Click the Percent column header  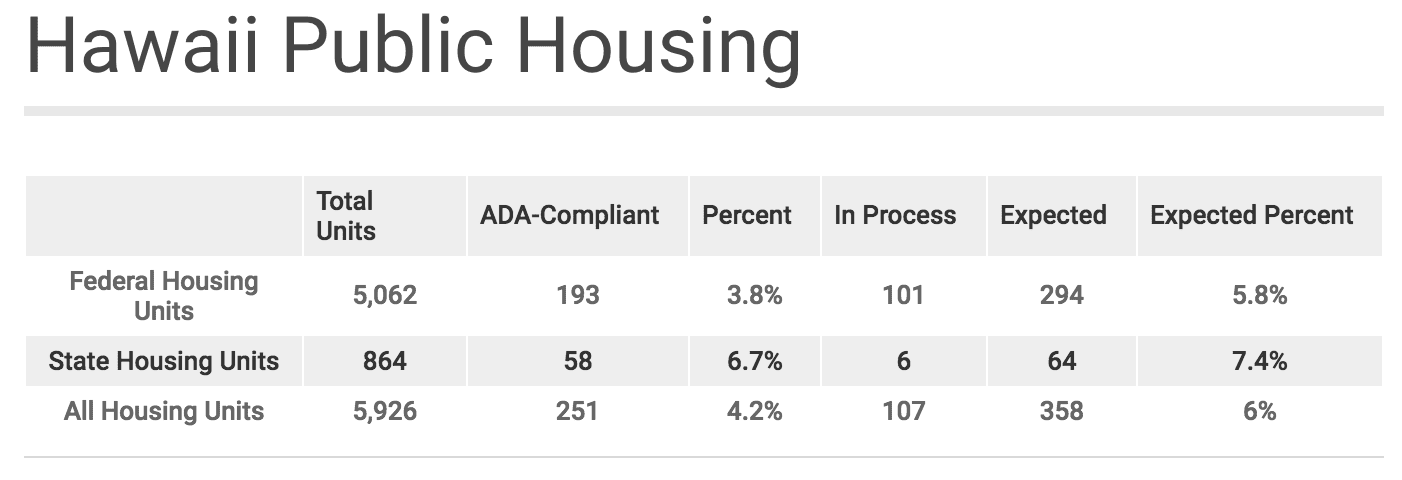(747, 216)
